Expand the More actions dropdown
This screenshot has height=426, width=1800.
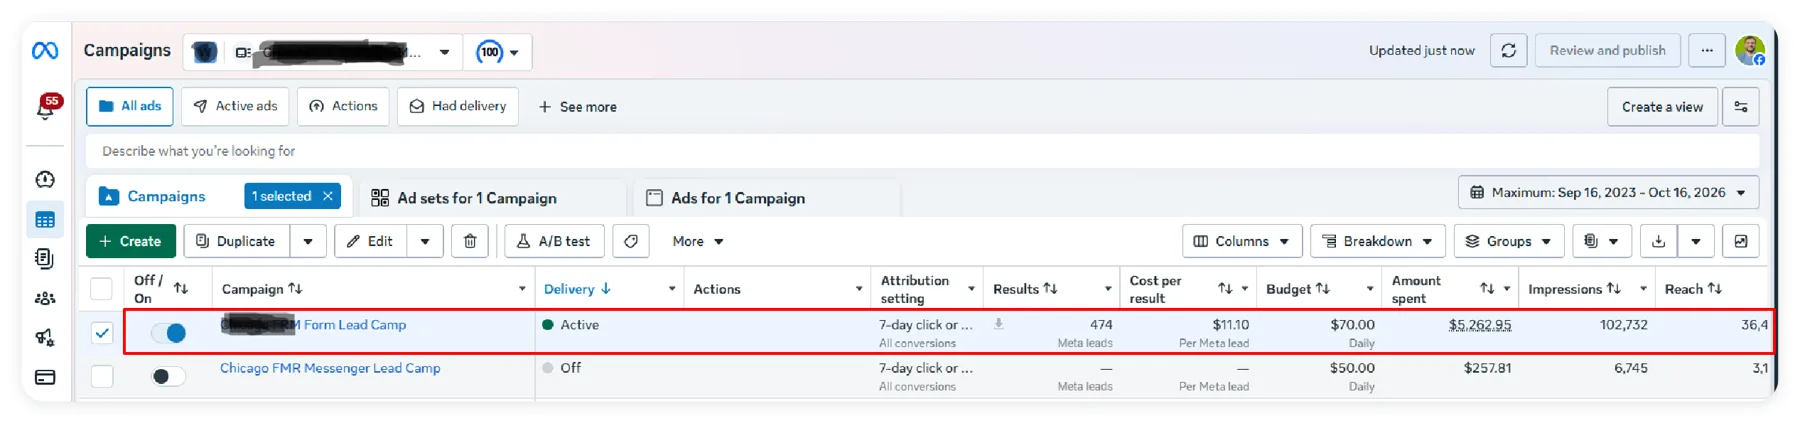(x=698, y=241)
